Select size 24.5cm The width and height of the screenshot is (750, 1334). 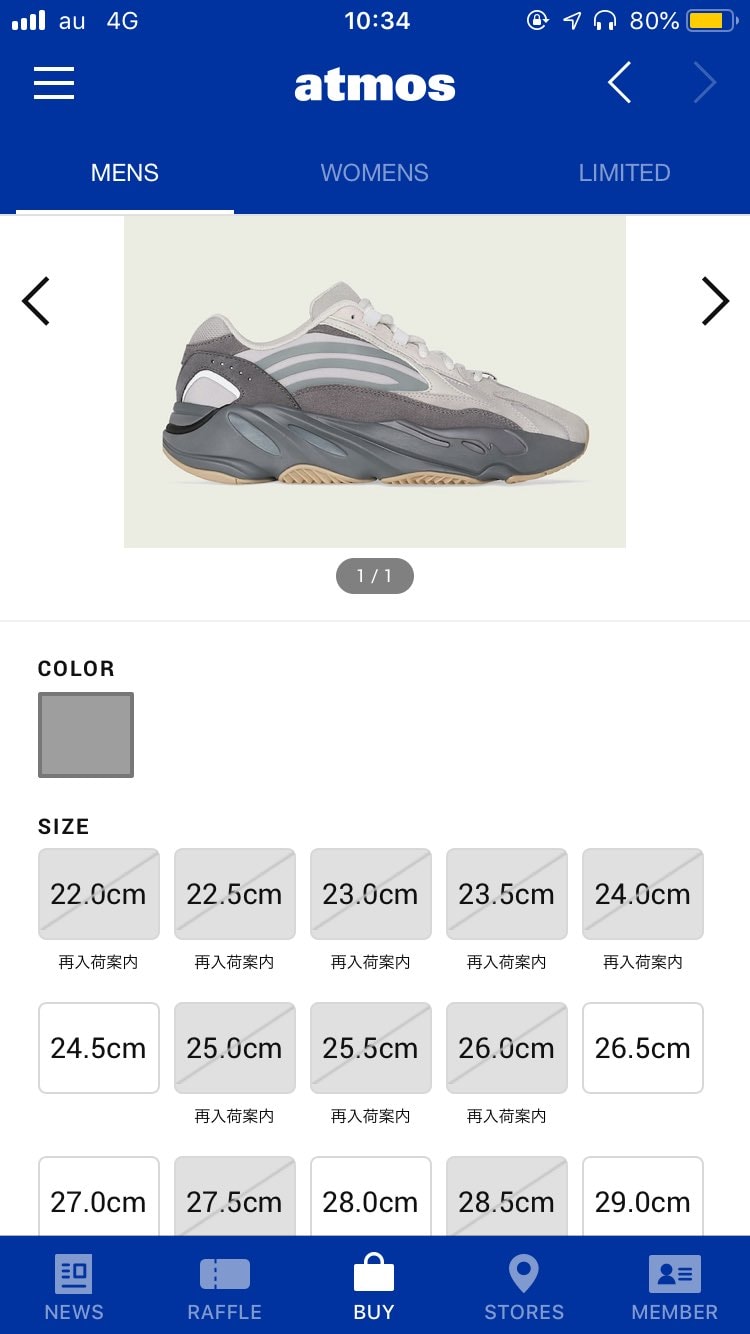(99, 1048)
